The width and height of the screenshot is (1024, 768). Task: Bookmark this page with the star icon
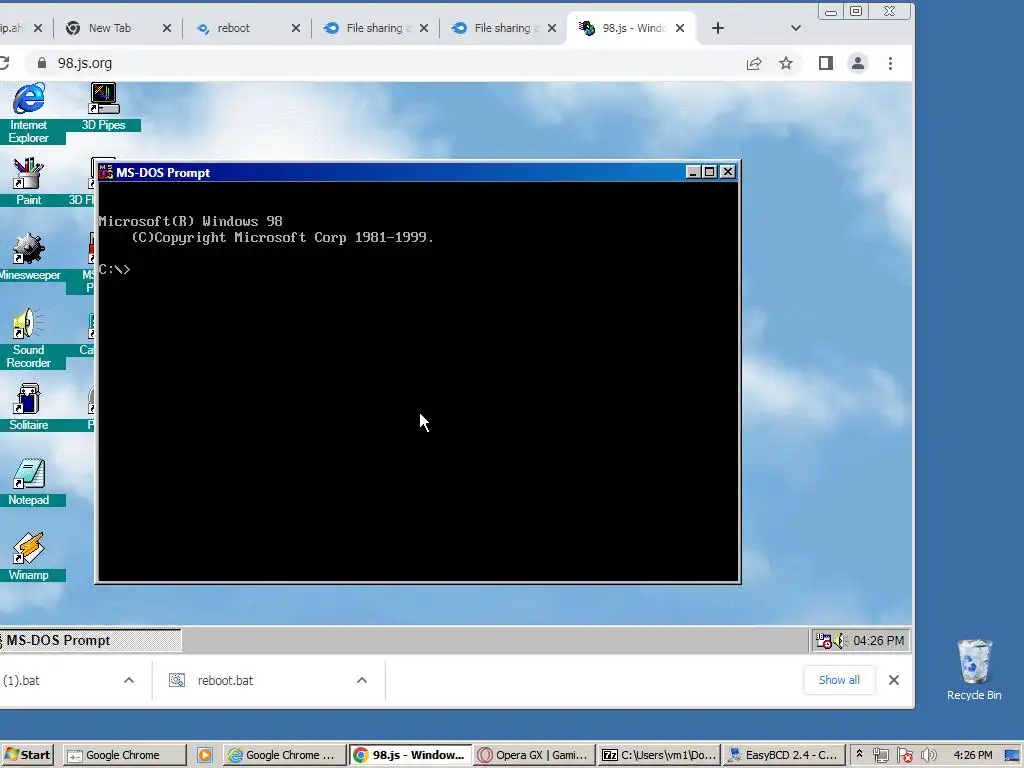786,63
